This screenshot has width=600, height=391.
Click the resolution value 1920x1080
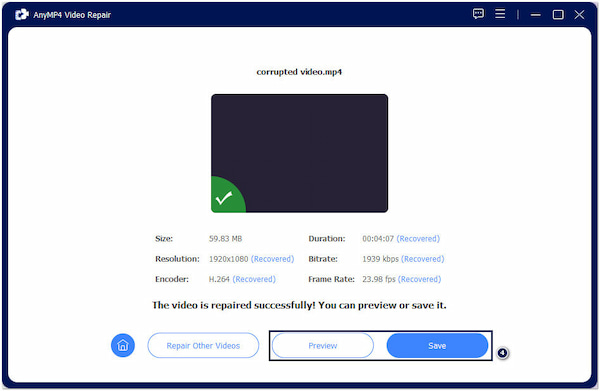tap(228, 259)
